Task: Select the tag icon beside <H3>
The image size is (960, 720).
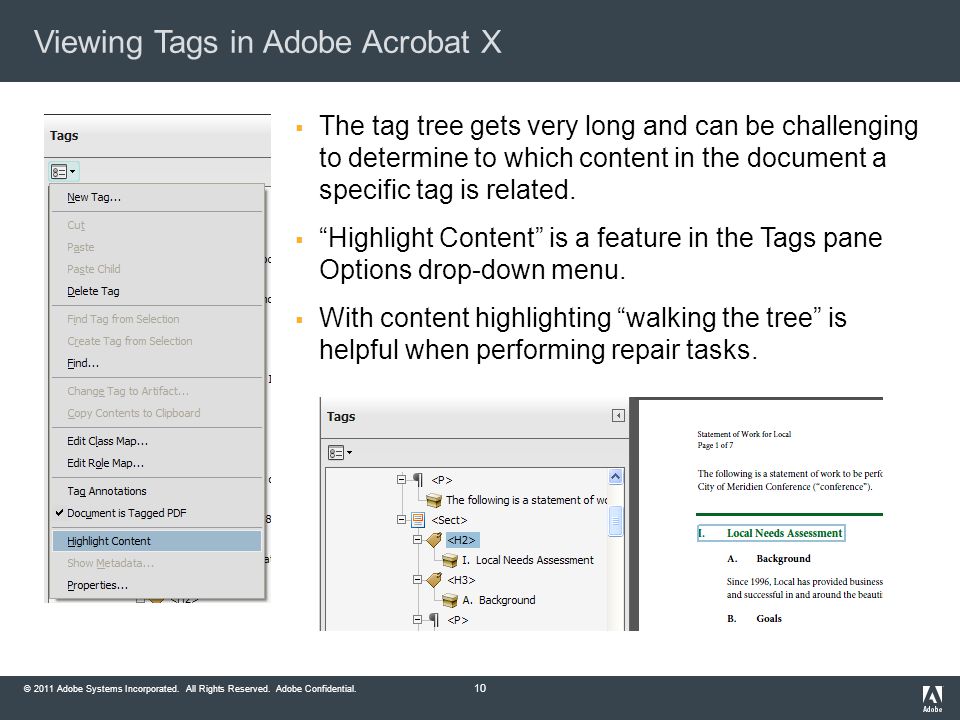Action: click(434, 580)
